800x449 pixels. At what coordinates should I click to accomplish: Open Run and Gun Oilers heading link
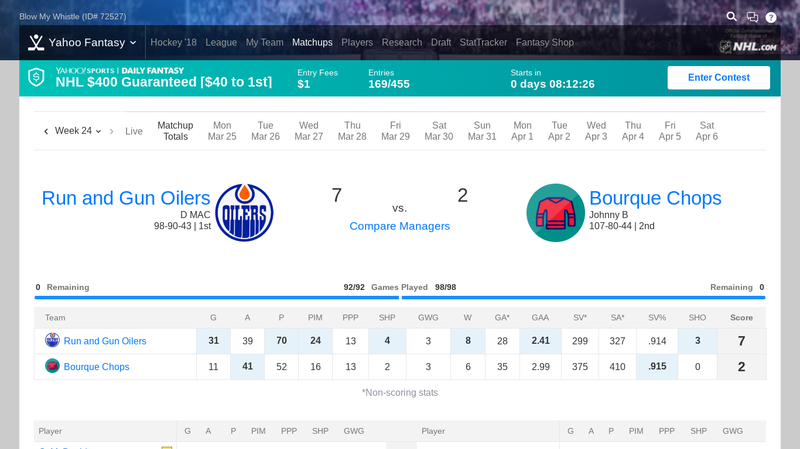(126, 198)
